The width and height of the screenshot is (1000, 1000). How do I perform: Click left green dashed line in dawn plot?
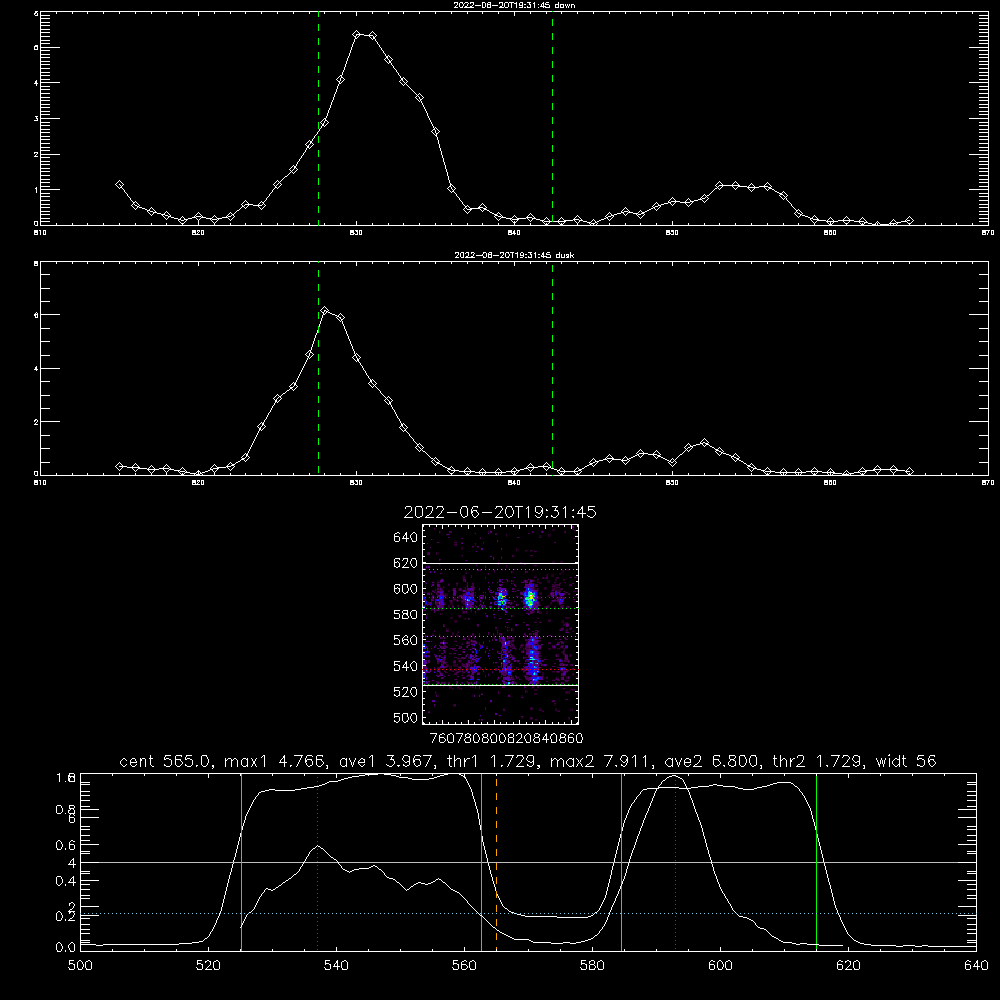(318, 121)
